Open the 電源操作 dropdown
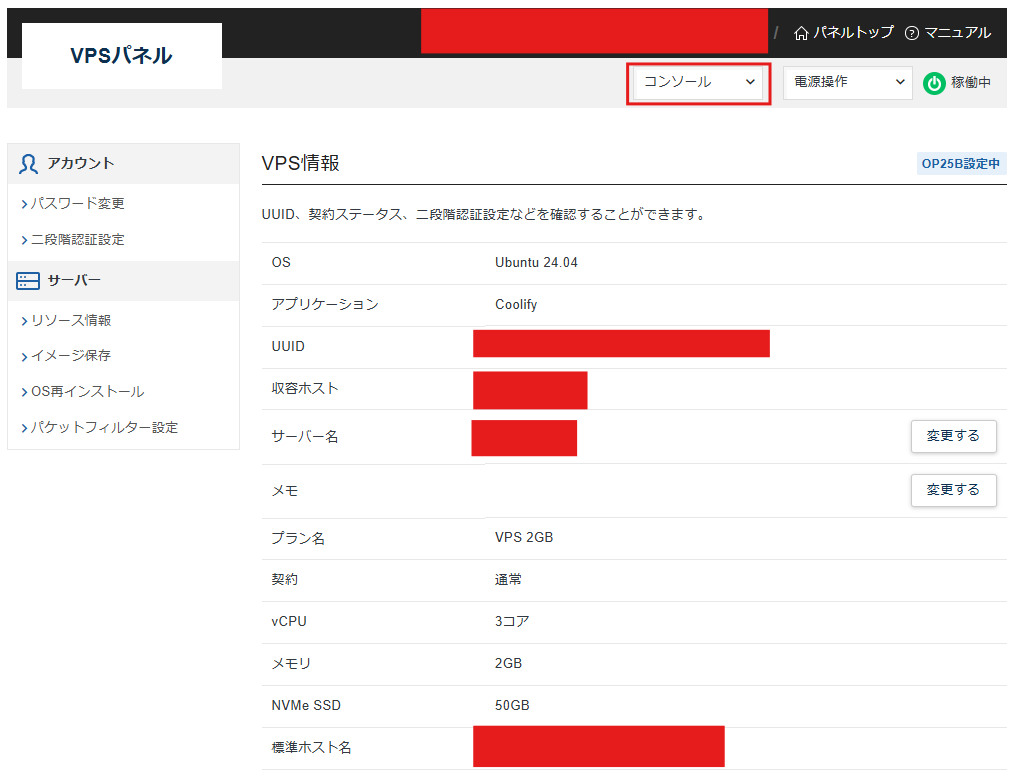The image size is (1033, 774). tap(847, 82)
